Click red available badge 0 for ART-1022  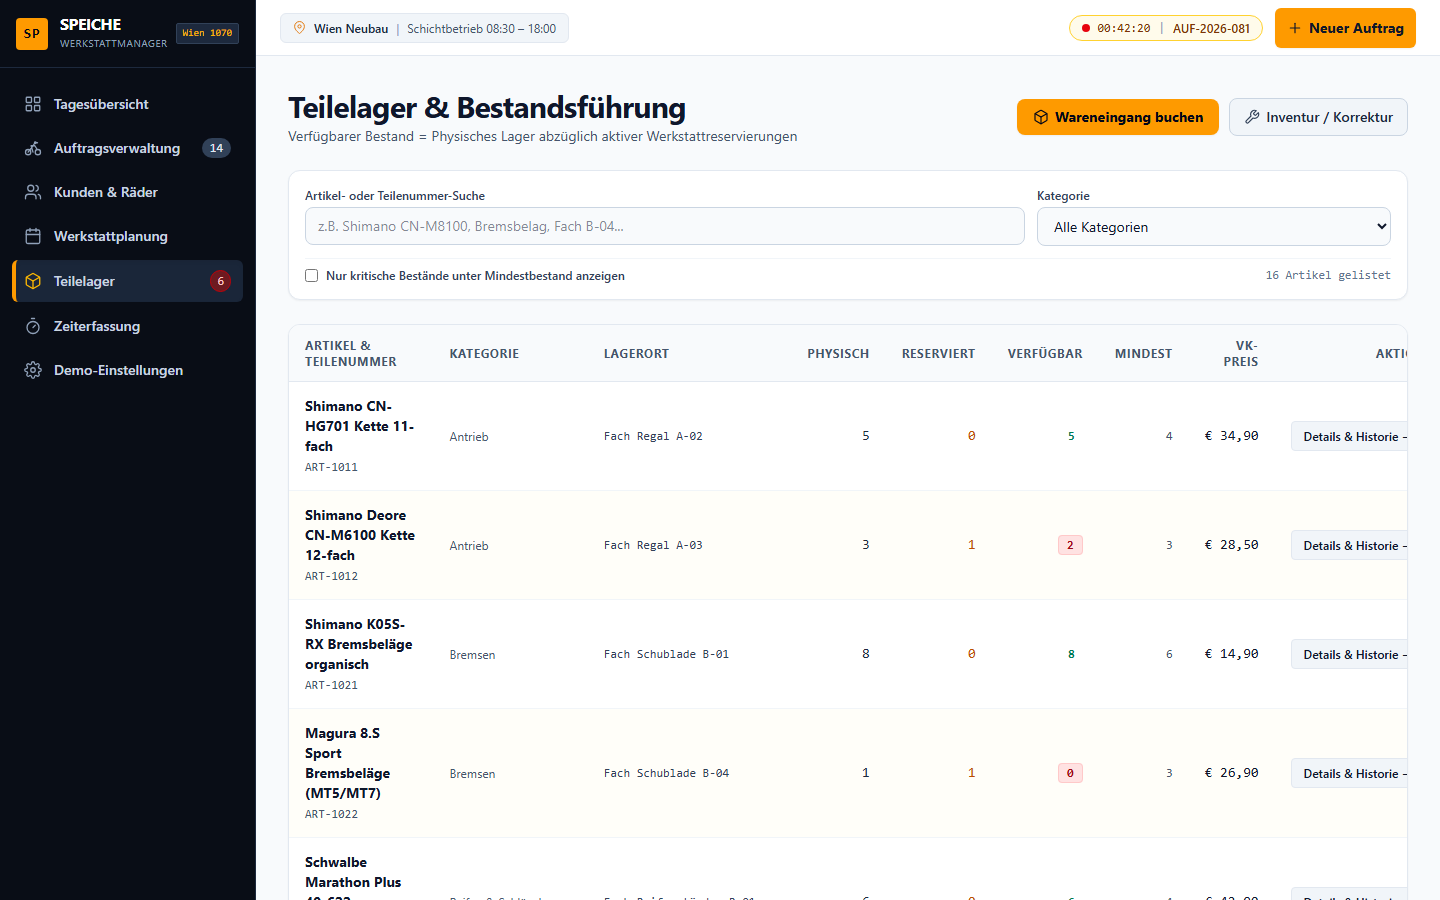[1070, 773]
